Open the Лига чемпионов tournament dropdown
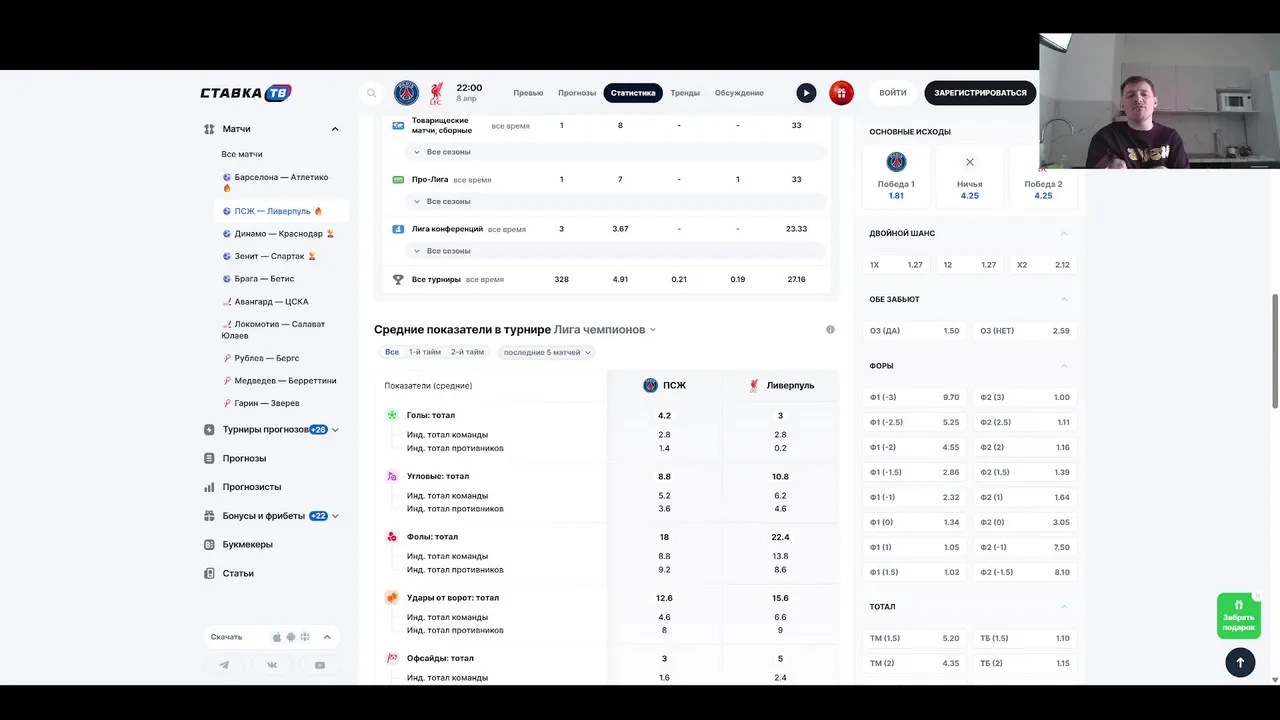 point(605,329)
